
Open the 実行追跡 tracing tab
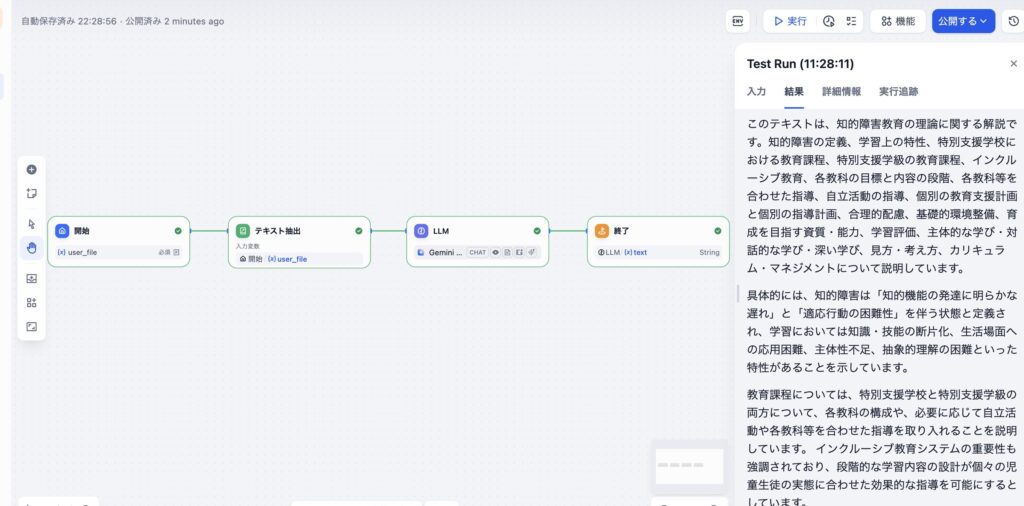(899, 91)
